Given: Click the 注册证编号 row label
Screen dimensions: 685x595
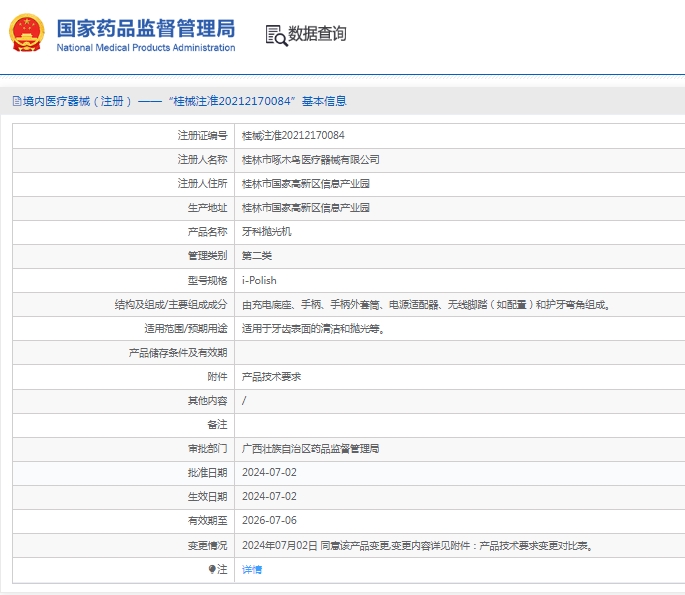Looking at the screenshot, I should pos(202,135).
